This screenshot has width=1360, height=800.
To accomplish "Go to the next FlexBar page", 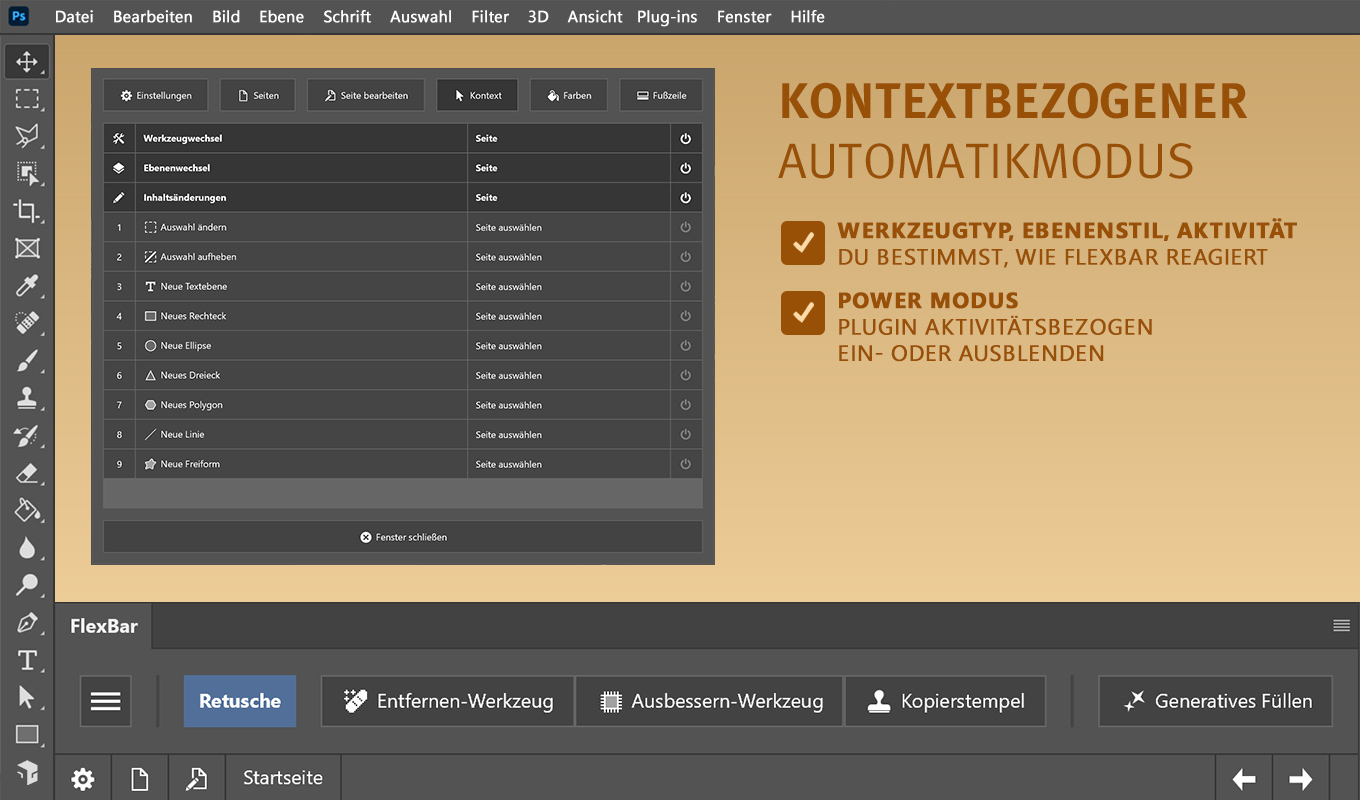I will 1301,779.
